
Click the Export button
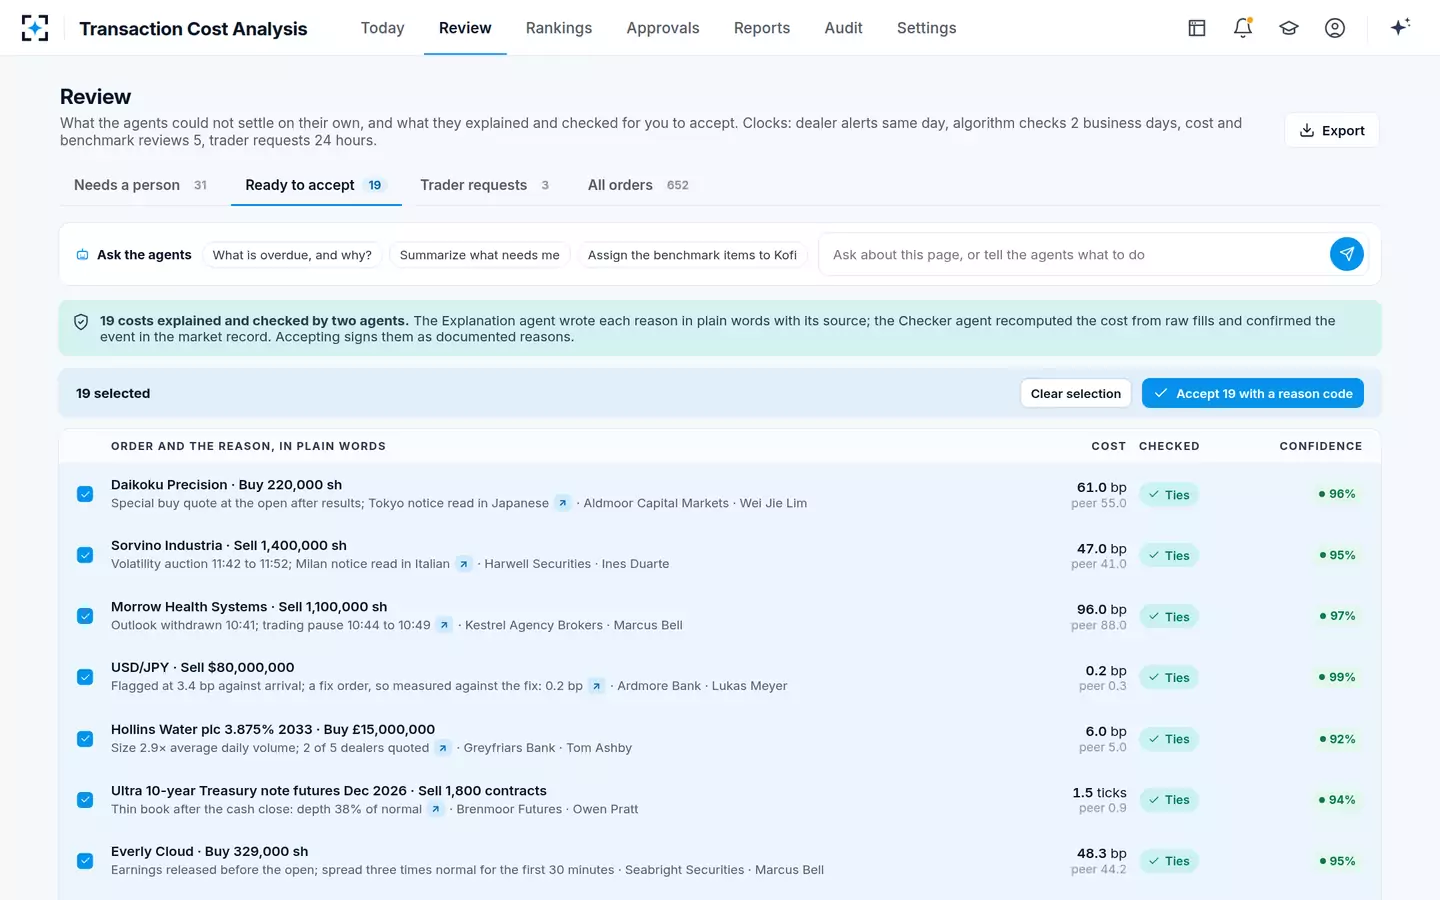tap(1332, 130)
